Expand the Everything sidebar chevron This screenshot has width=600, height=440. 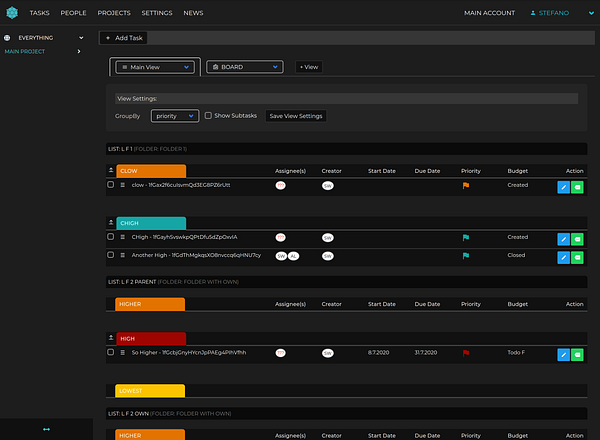81,38
